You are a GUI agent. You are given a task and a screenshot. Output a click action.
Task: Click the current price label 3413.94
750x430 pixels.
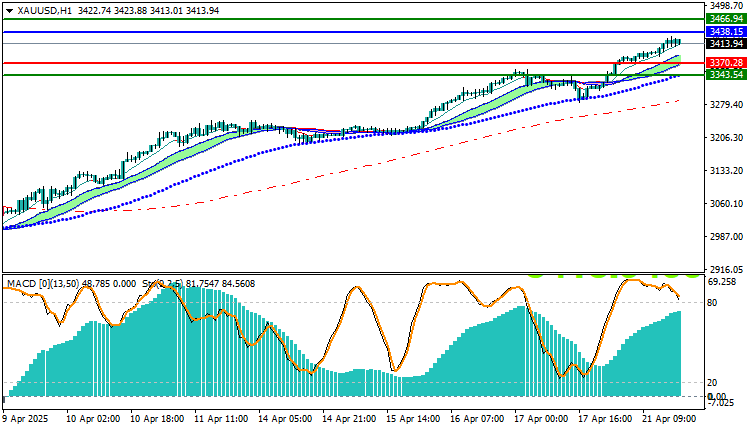tap(726, 44)
